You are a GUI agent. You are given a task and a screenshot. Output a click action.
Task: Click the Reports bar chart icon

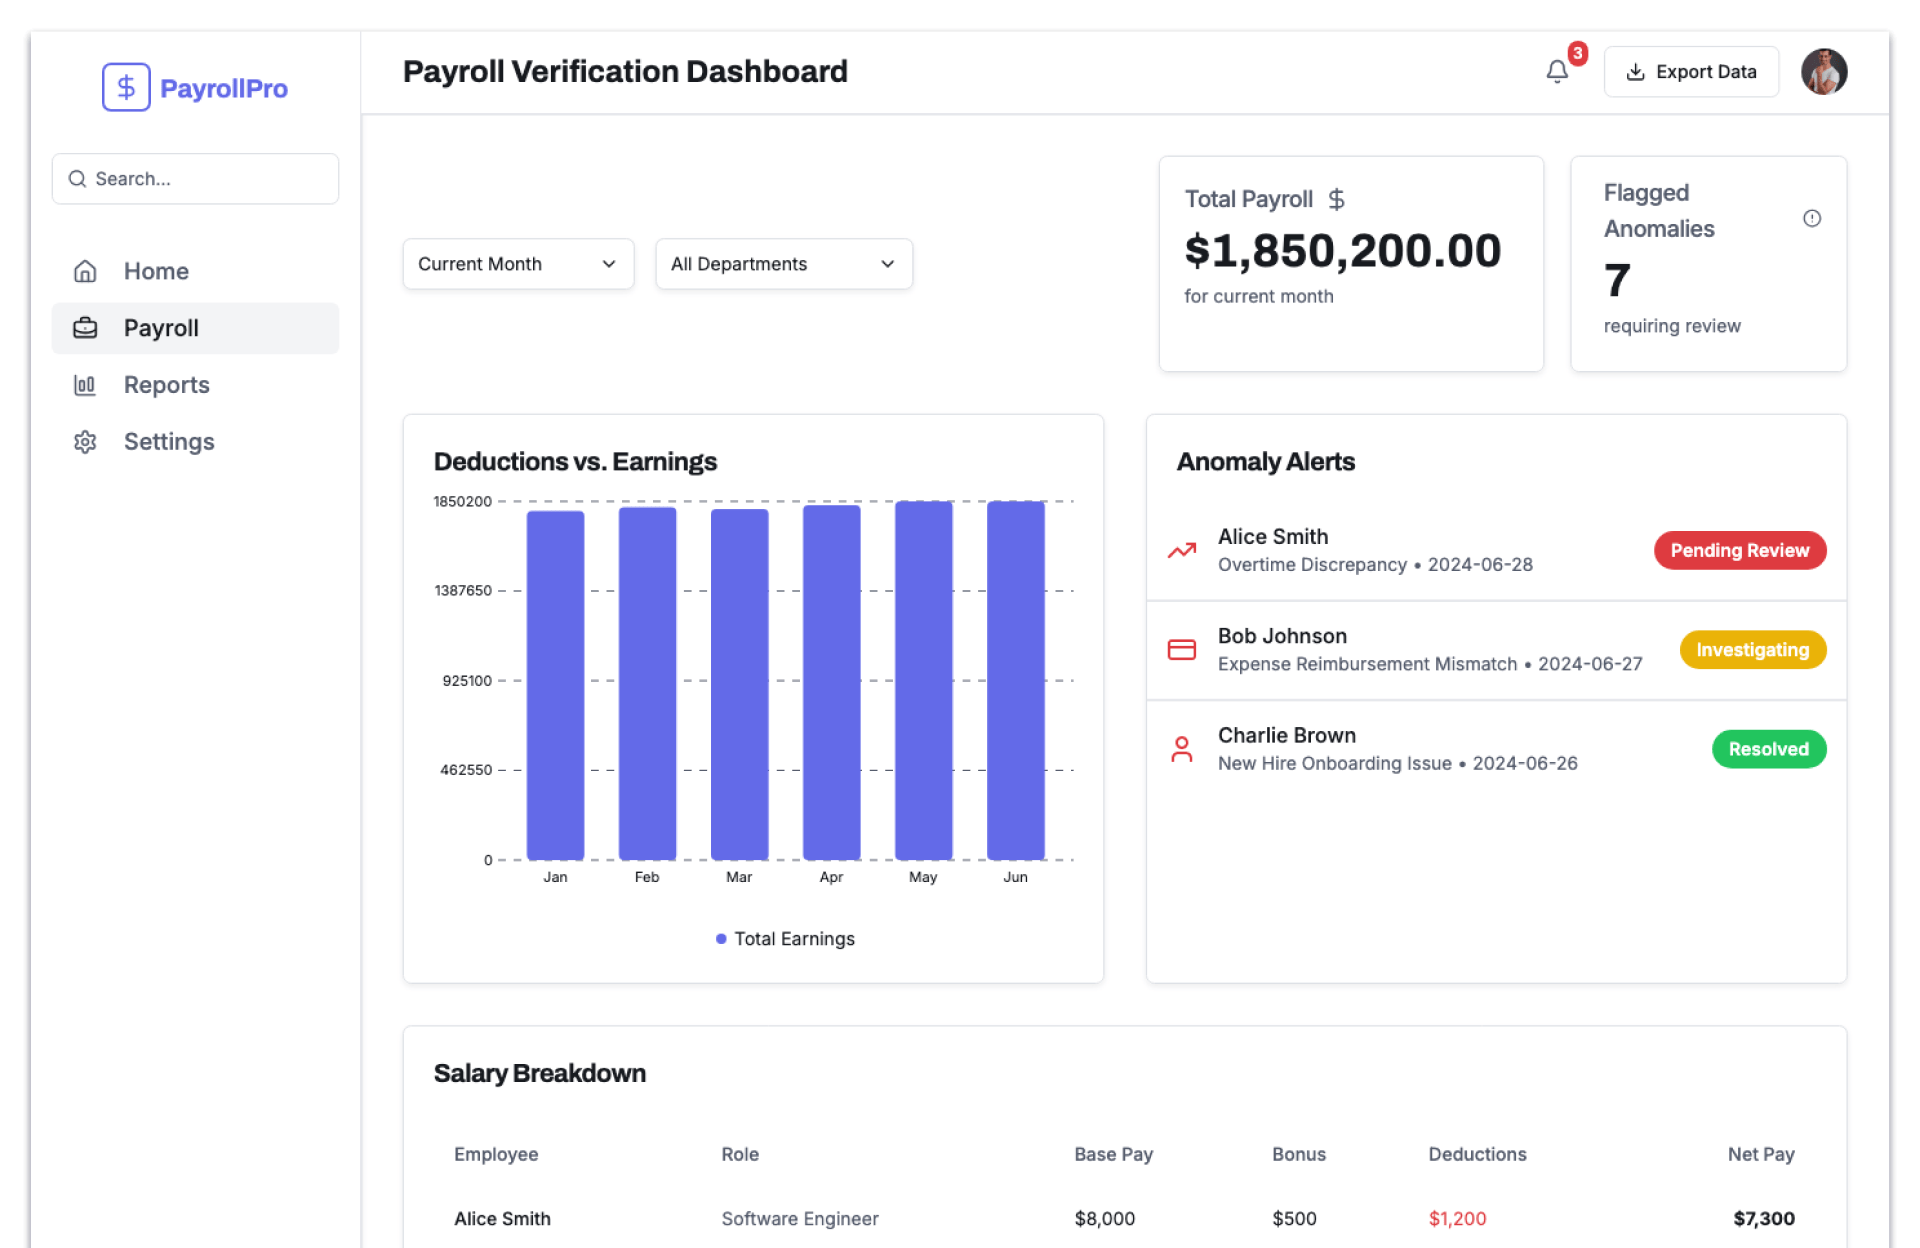85,385
